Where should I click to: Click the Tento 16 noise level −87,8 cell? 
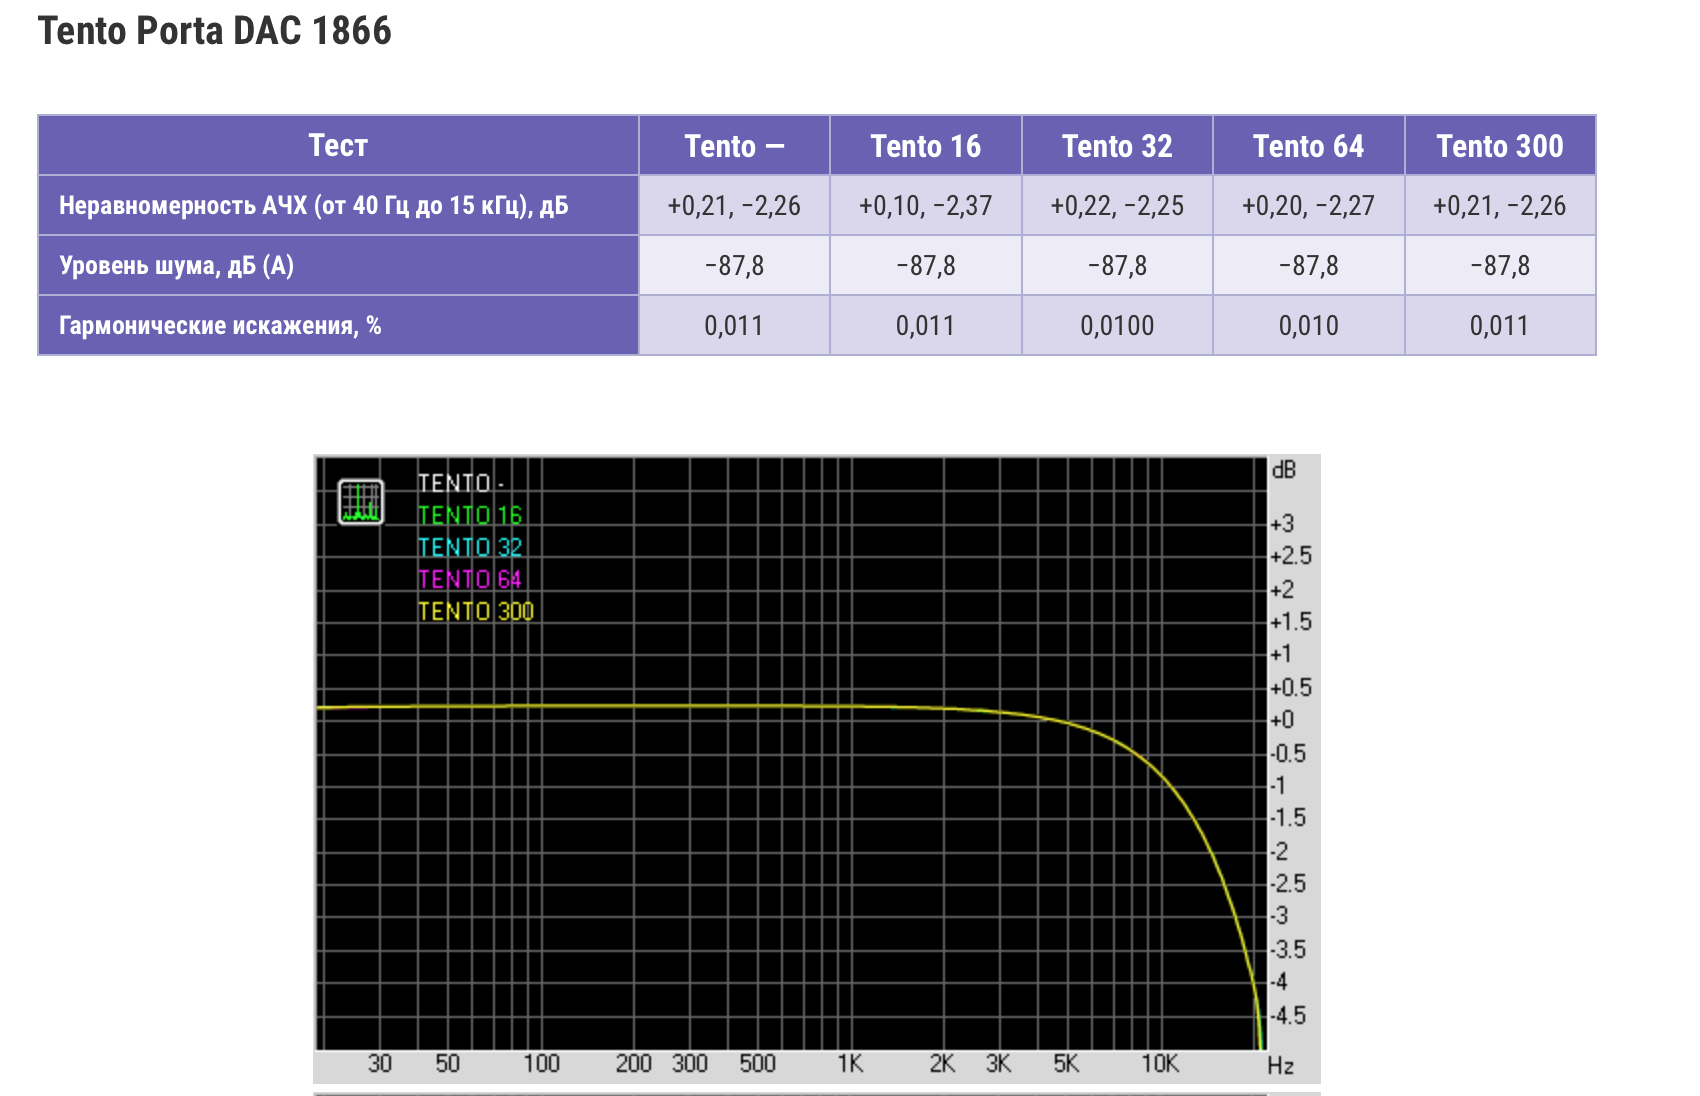click(926, 266)
